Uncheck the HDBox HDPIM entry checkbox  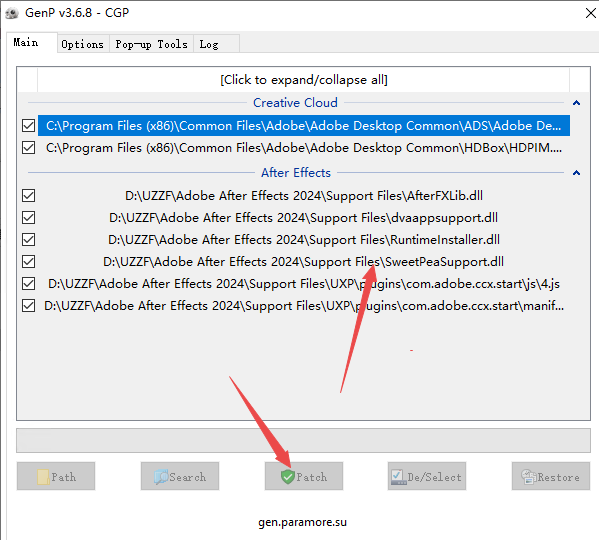[29, 148]
